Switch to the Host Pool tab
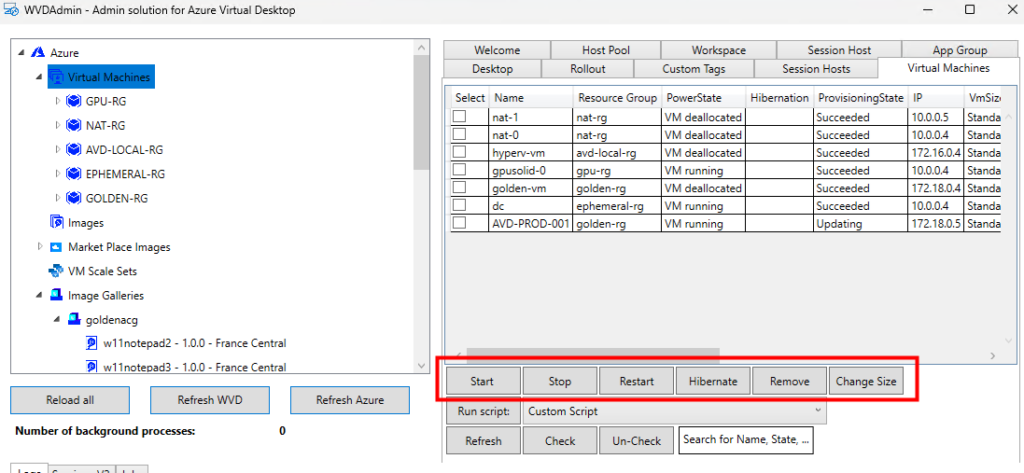Screen dimensions: 1024x473 605,50
